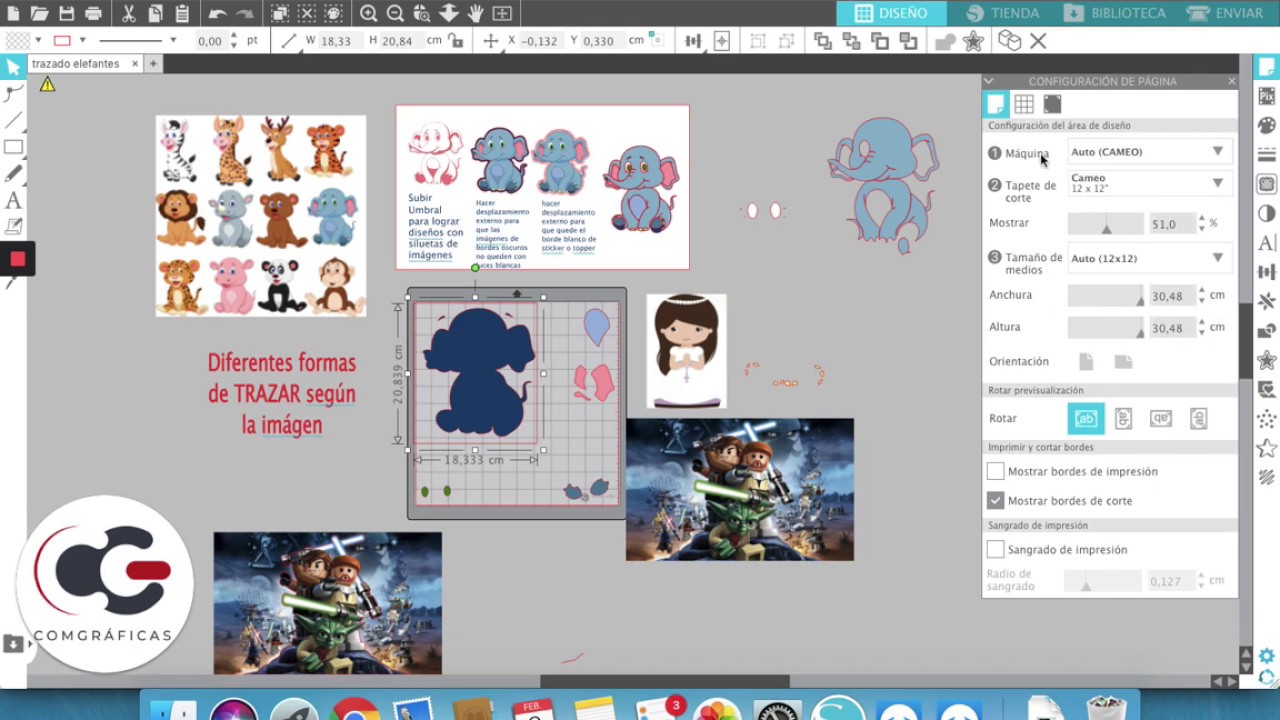The width and height of the screenshot is (1280, 720).
Task: Select portrait orientation icon
Action: pyautogui.click(x=1086, y=362)
